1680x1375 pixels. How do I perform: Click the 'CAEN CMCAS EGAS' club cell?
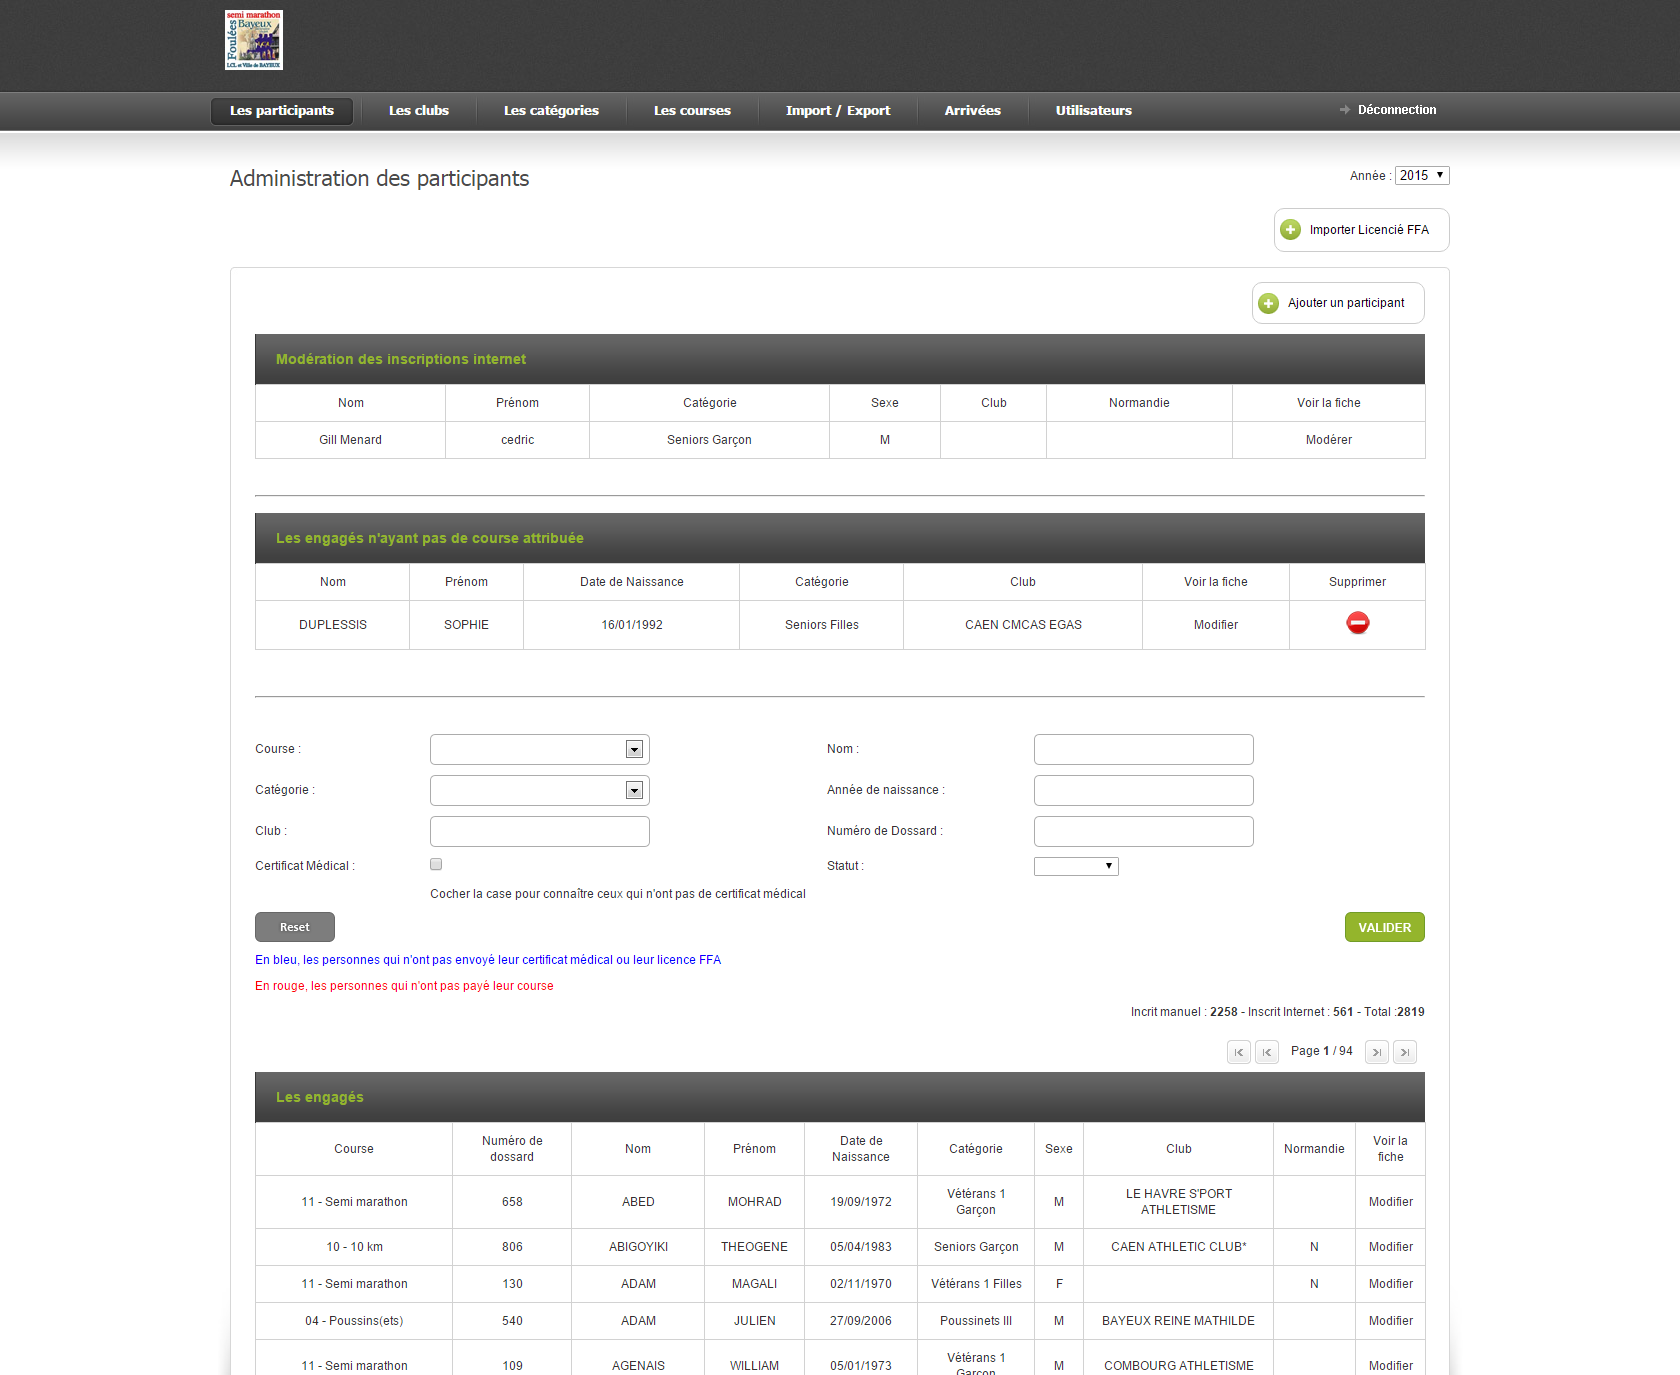click(x=1023, y=625)
